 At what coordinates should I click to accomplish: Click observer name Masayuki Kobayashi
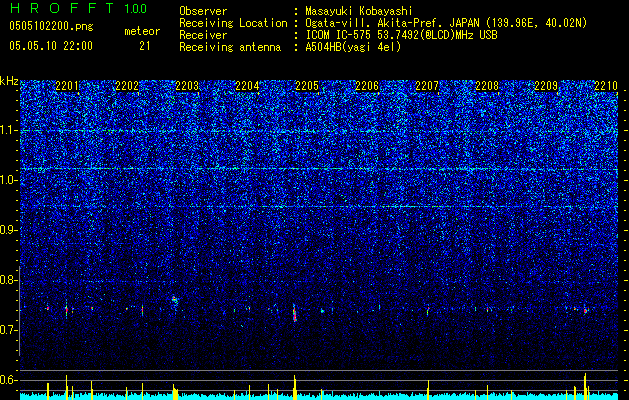(x=359, y=11)
